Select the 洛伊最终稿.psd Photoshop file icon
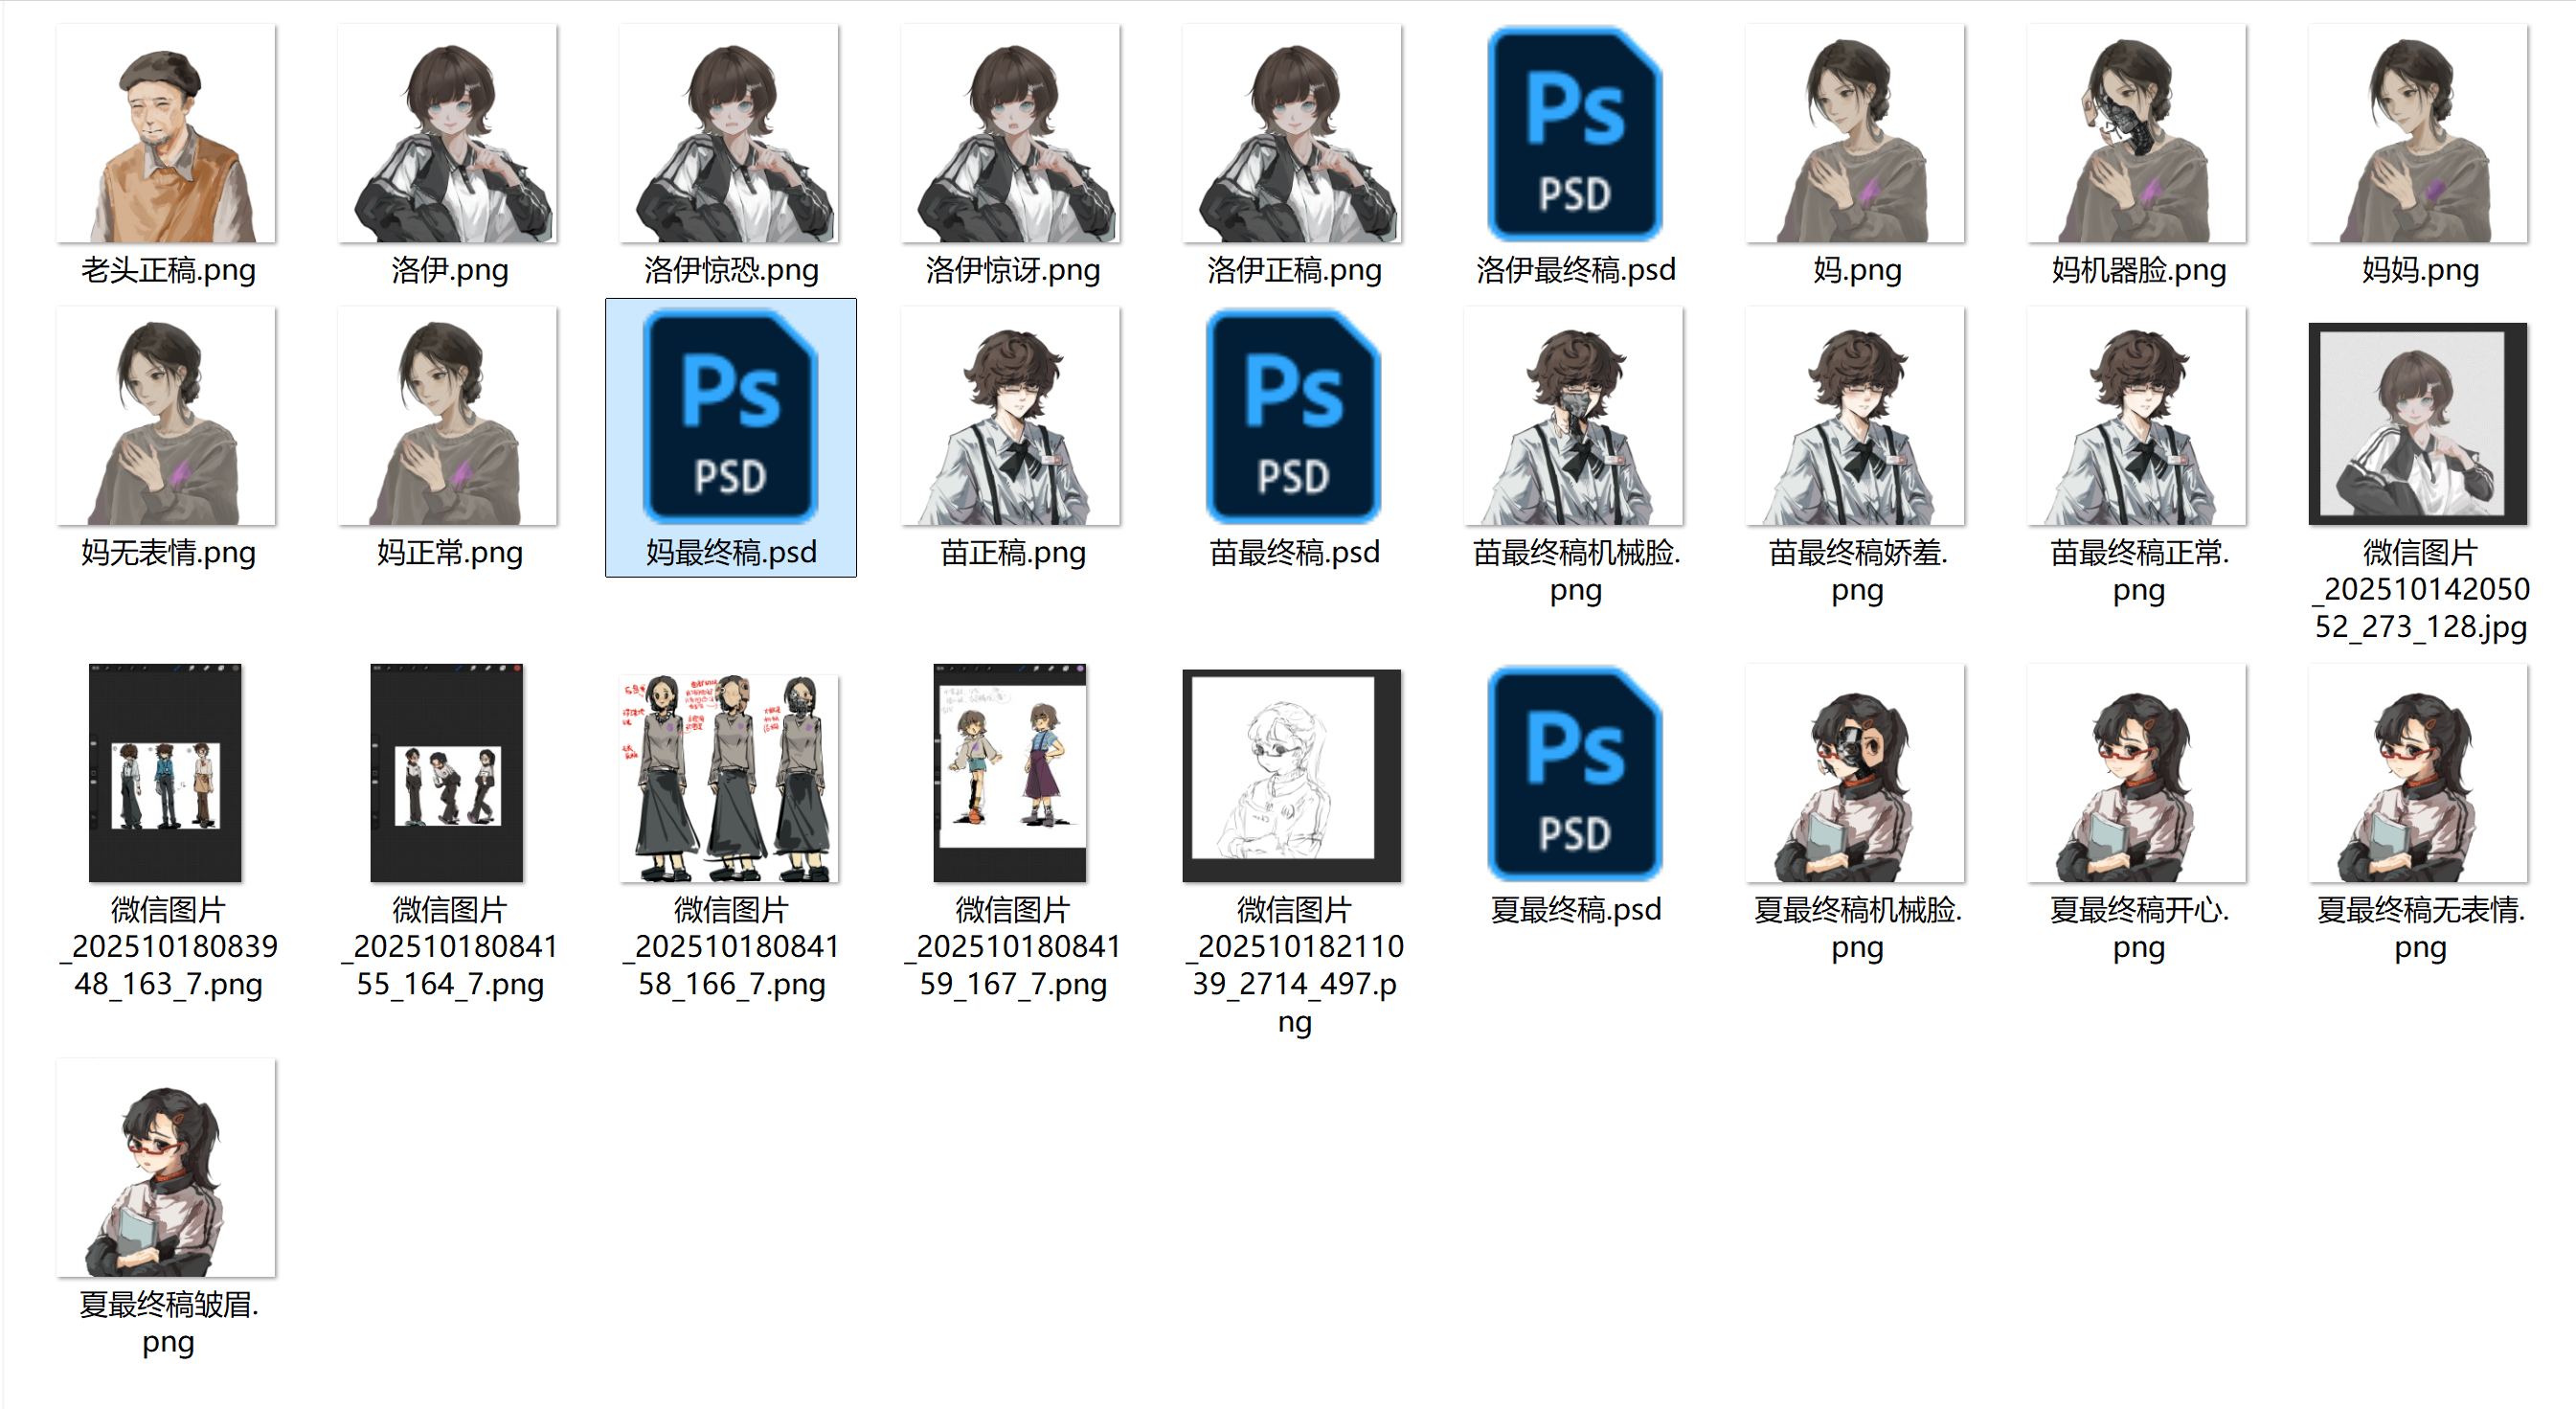 coord(1575,134)
